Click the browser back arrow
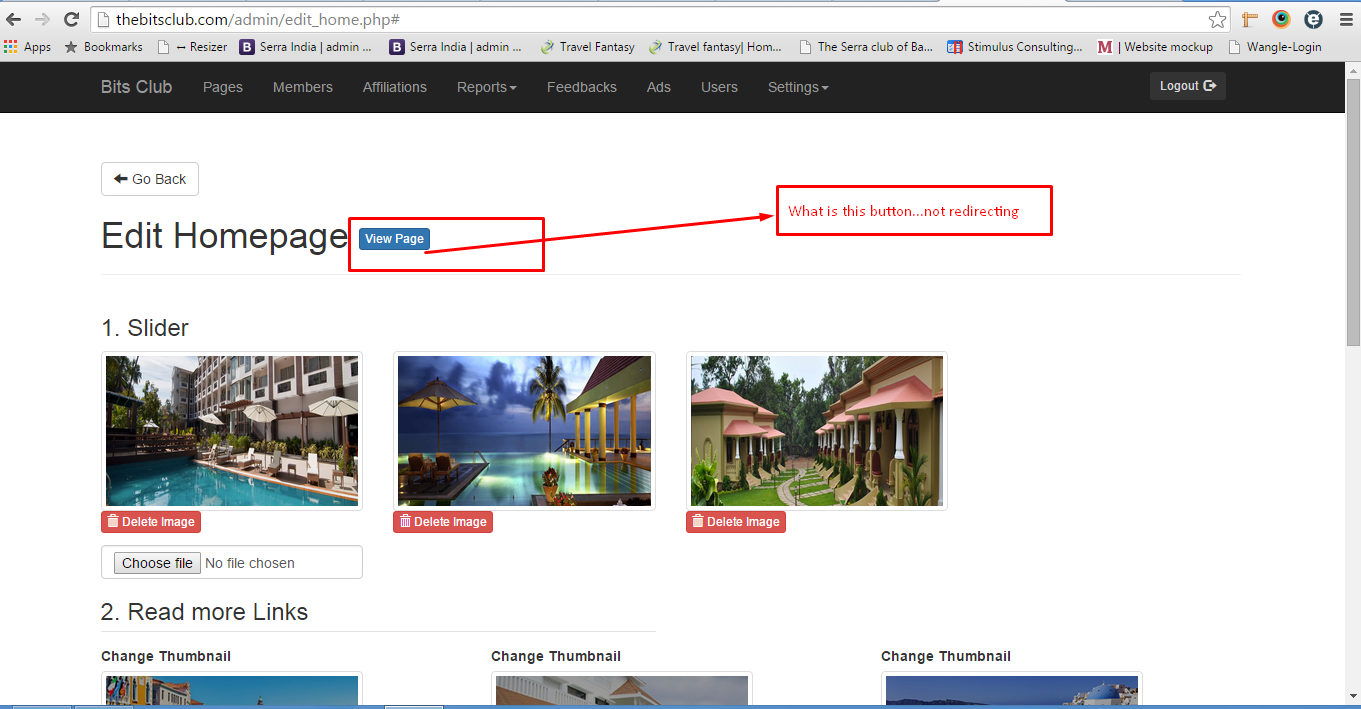 (14, 19)
